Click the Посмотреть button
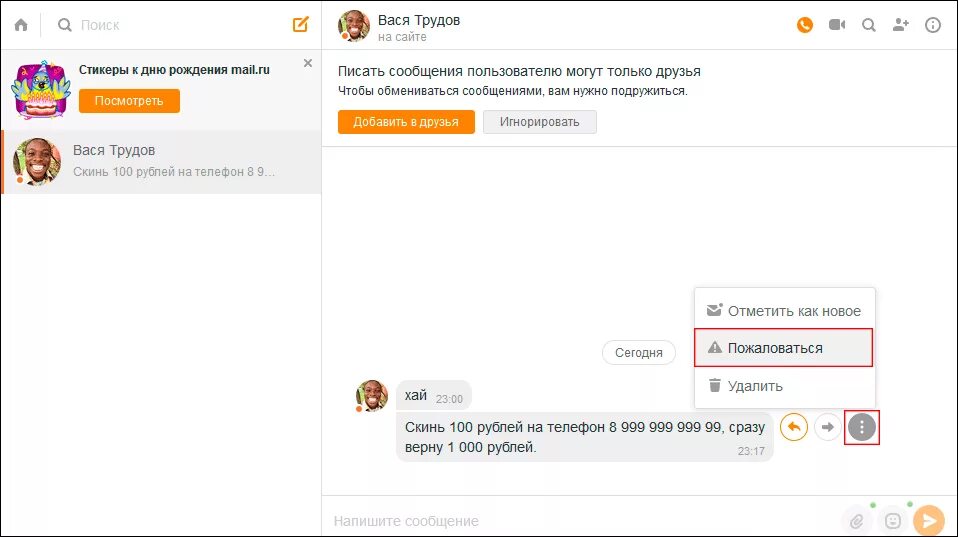 pos(129,101)
